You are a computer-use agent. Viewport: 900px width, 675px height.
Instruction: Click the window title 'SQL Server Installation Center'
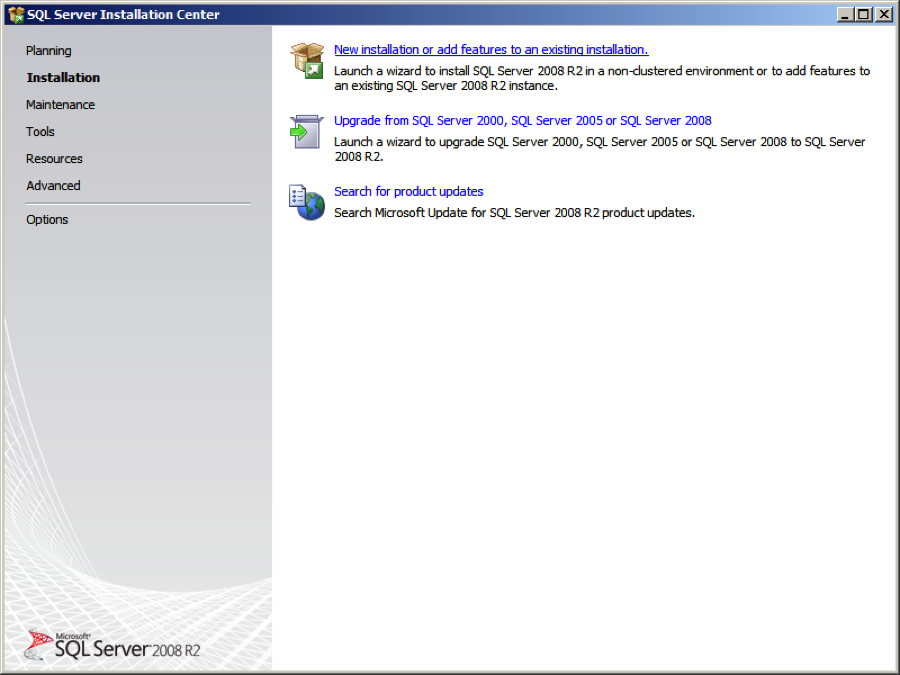click(x=123, y=14)
